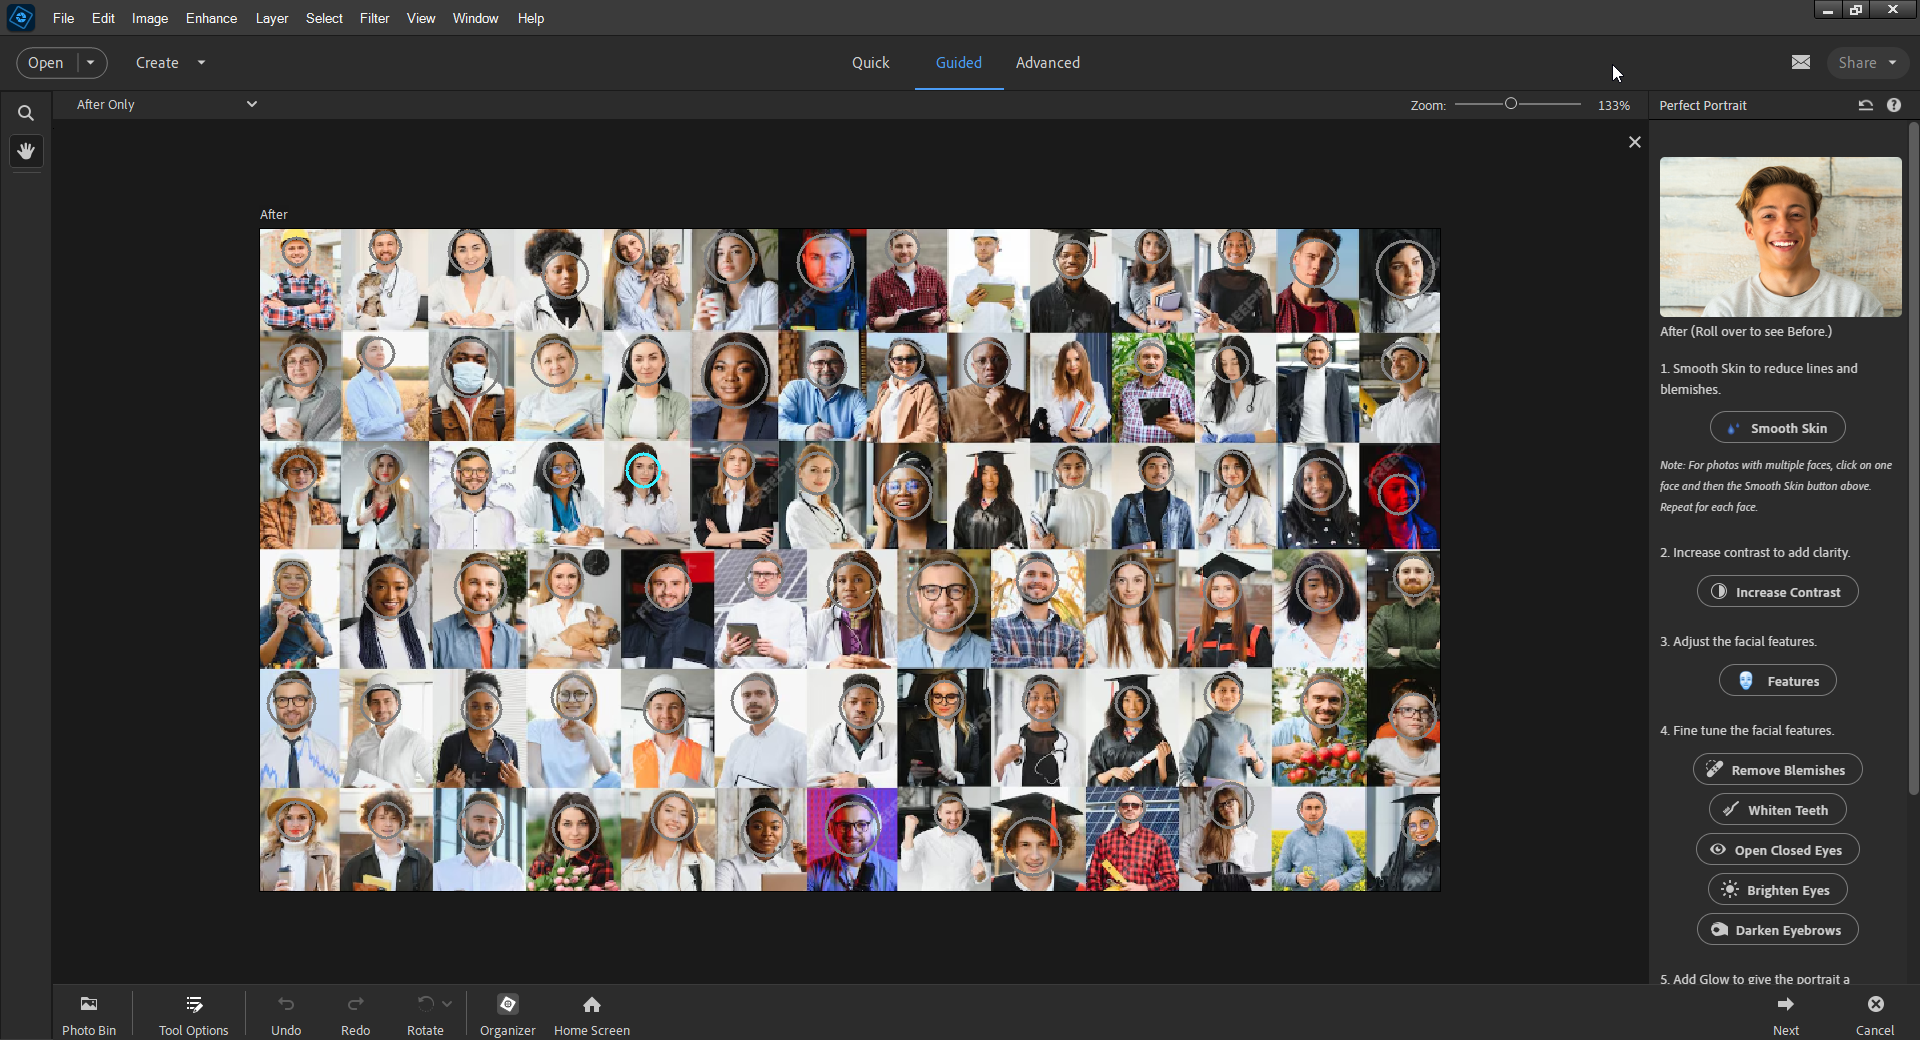Expand the Open button dropdown arrow
Viewport: 1920px width, 1040px height.
click(x=91, y=62)
